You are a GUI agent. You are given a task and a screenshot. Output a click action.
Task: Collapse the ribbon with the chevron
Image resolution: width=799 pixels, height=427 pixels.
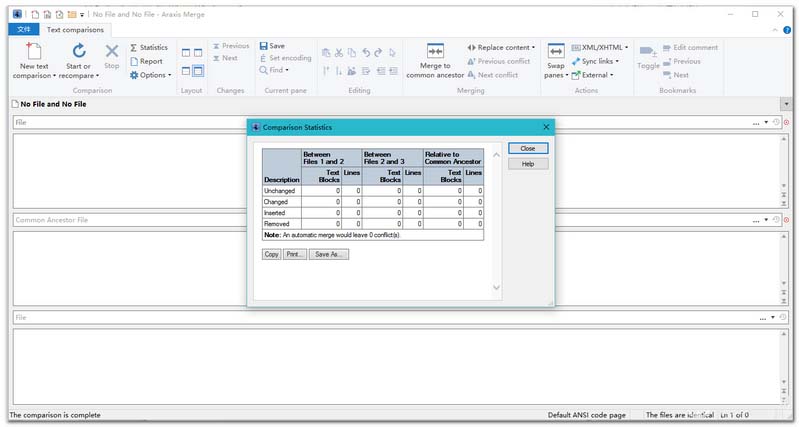(x=775, y=30)
